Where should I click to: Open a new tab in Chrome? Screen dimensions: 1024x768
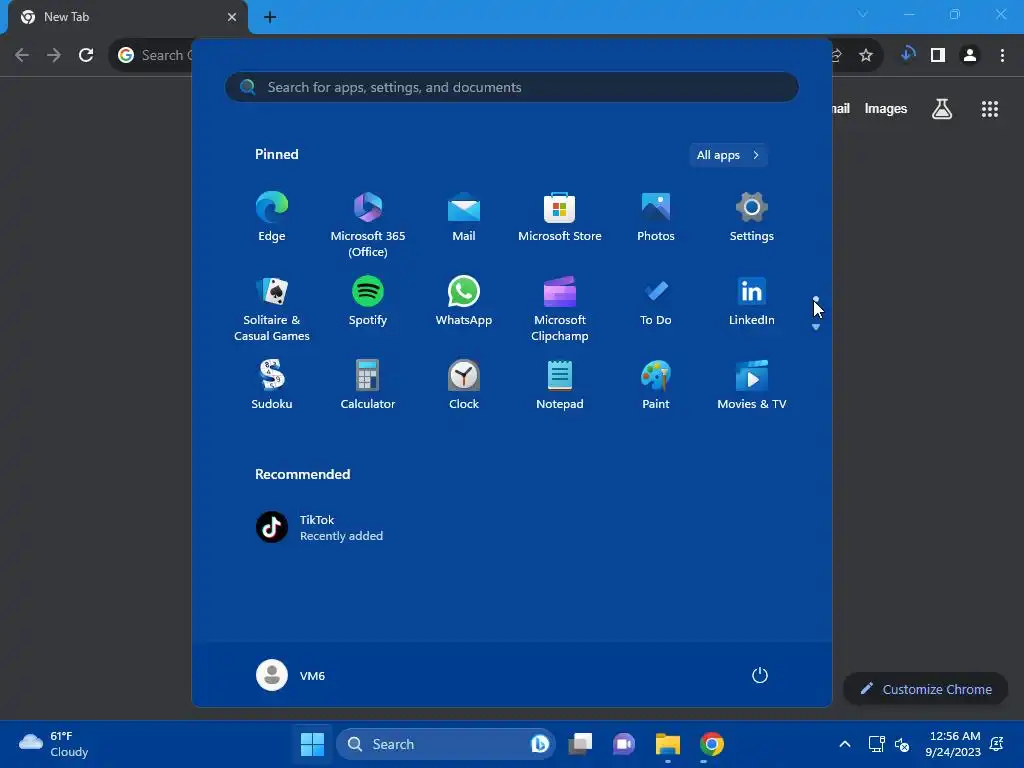point(270,17)
